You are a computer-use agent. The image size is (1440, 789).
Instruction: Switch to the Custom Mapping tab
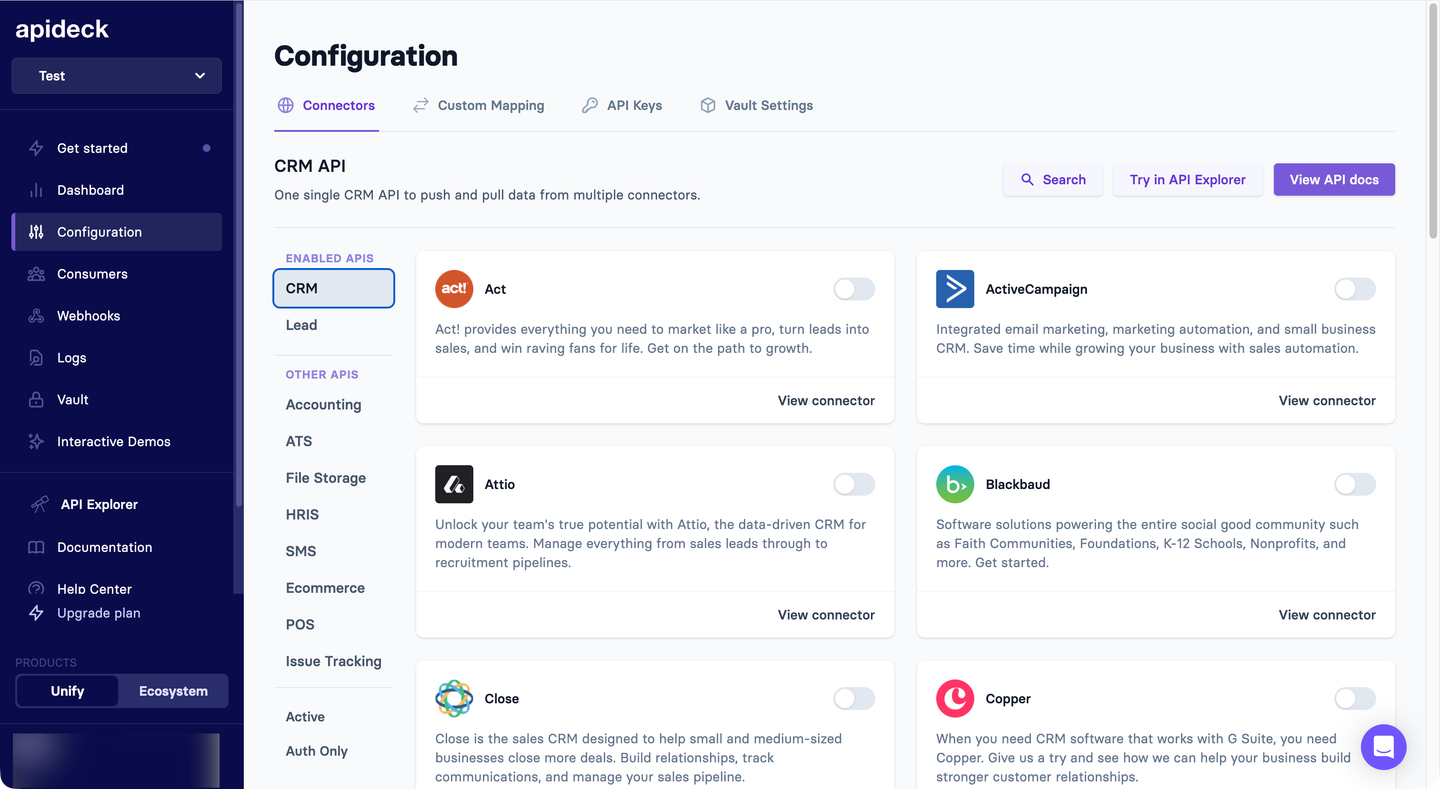click(479, 105)
